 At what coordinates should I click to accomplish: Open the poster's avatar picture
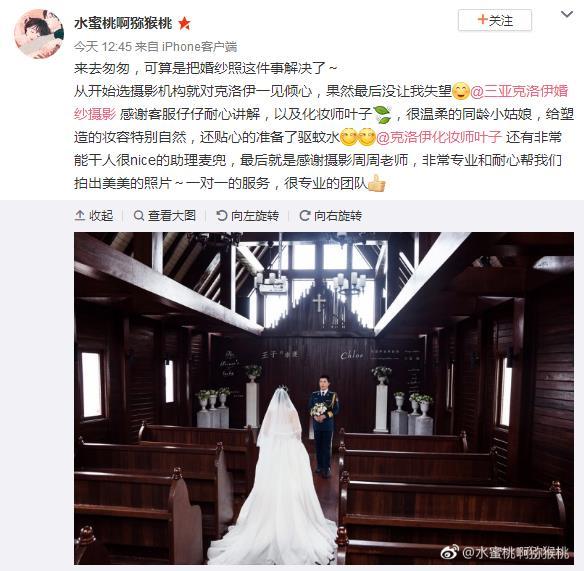(39, 34)
